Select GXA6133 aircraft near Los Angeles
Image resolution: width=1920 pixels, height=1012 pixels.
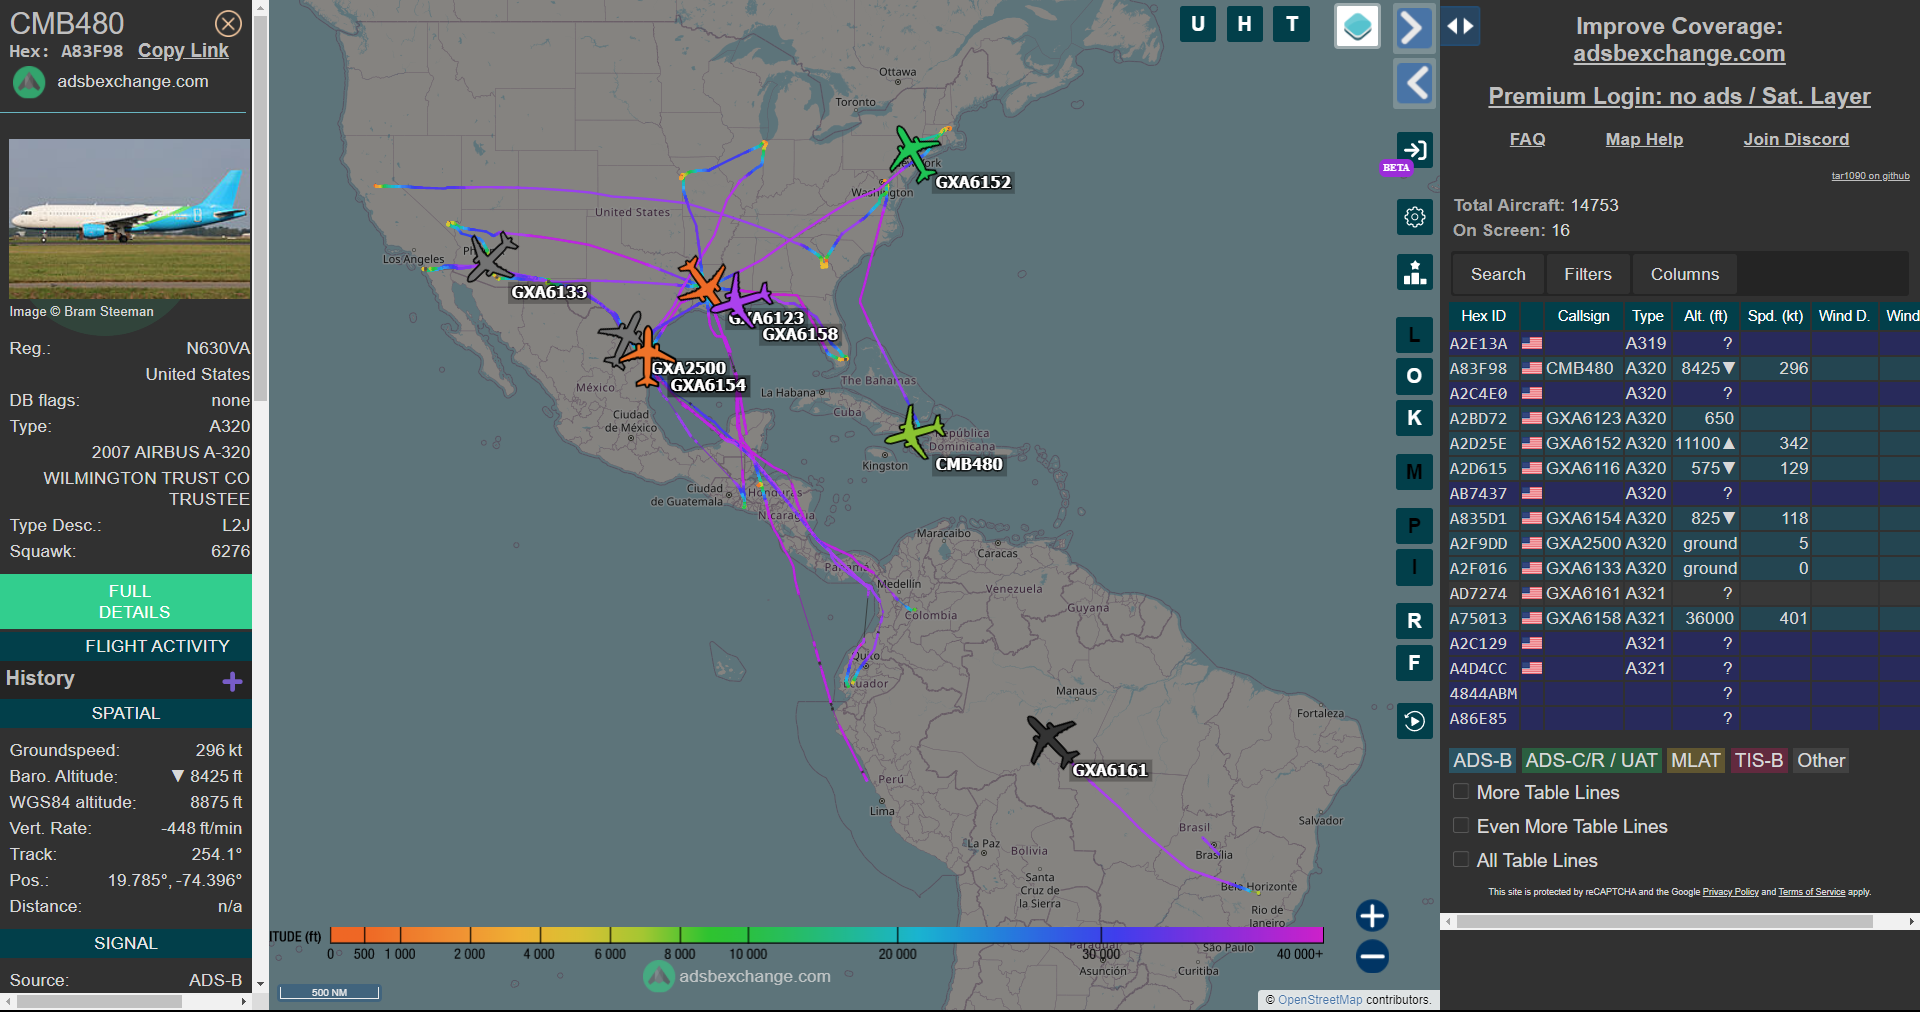click(x=491, y=257)
